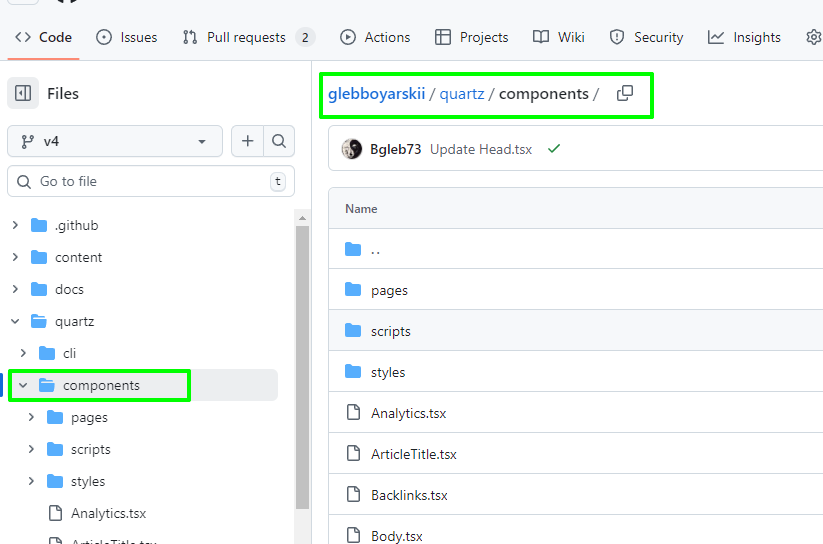Click the add file plus icon

click(247, 141)
